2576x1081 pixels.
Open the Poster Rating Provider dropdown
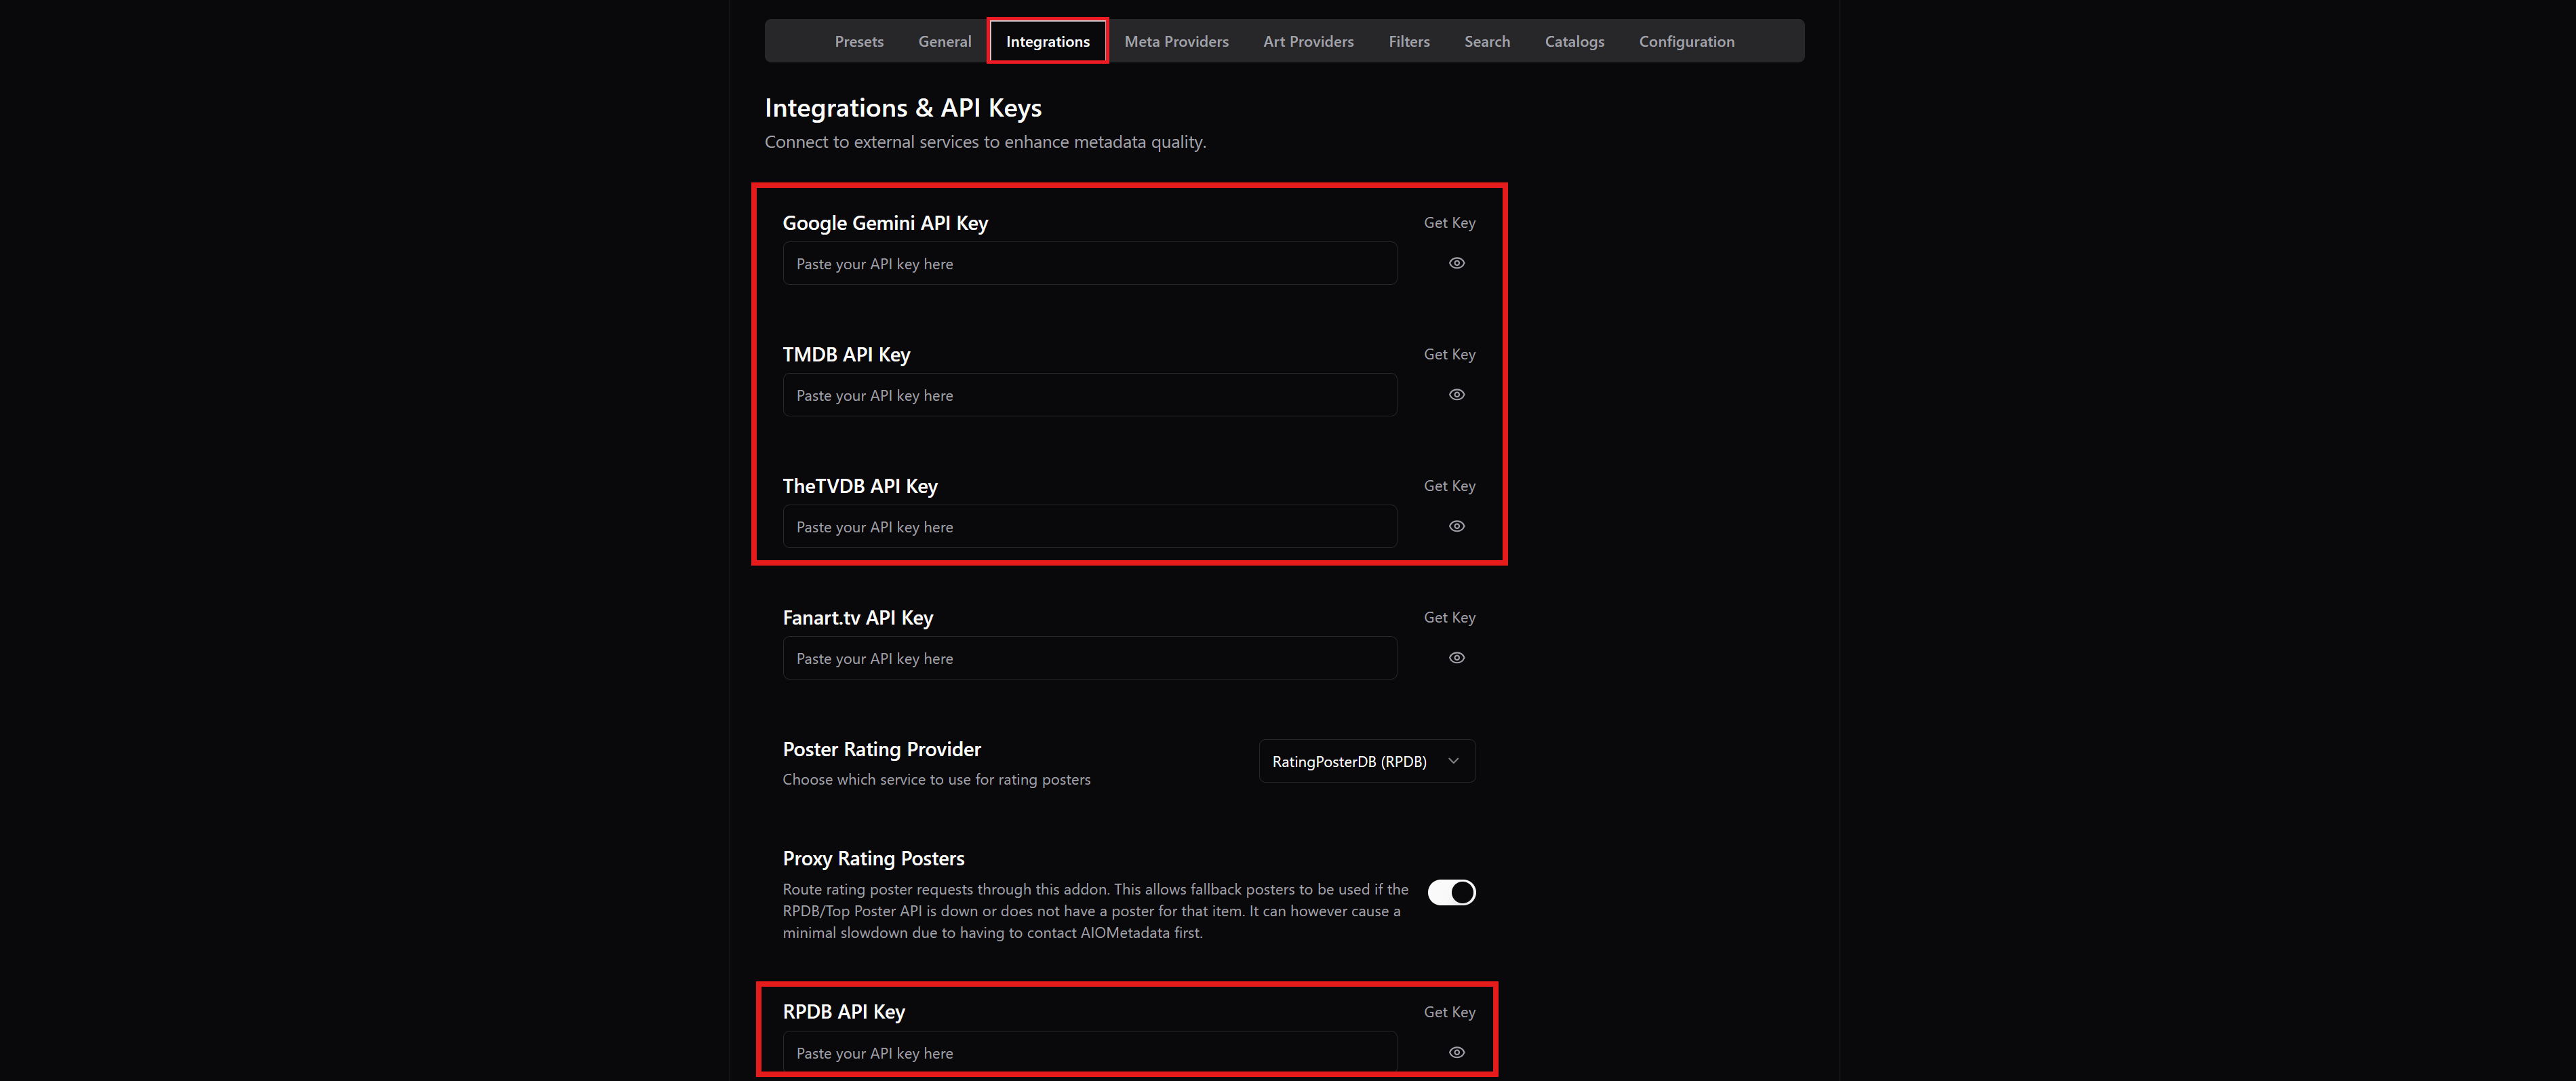[x=1366, y=761]
